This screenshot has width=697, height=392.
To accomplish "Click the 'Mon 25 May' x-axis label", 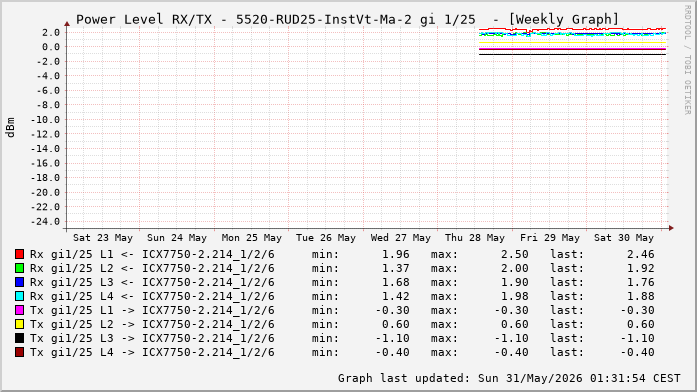I will (x=252, y=238).
